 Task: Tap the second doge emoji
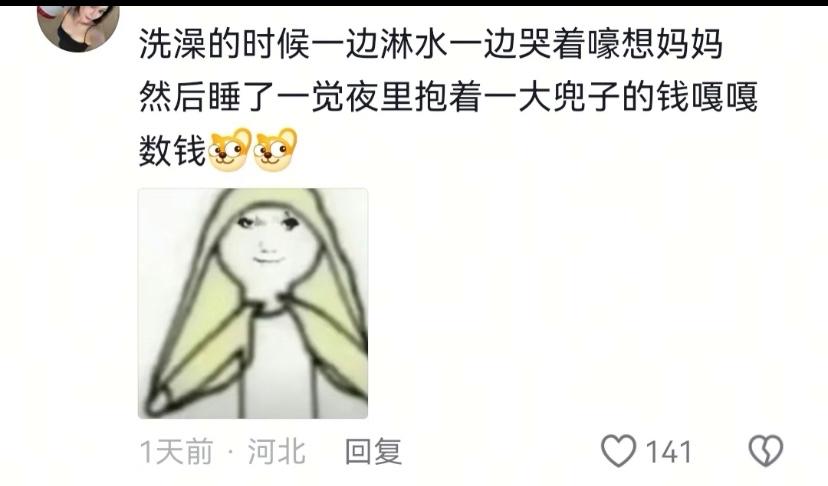pos(275,151)
